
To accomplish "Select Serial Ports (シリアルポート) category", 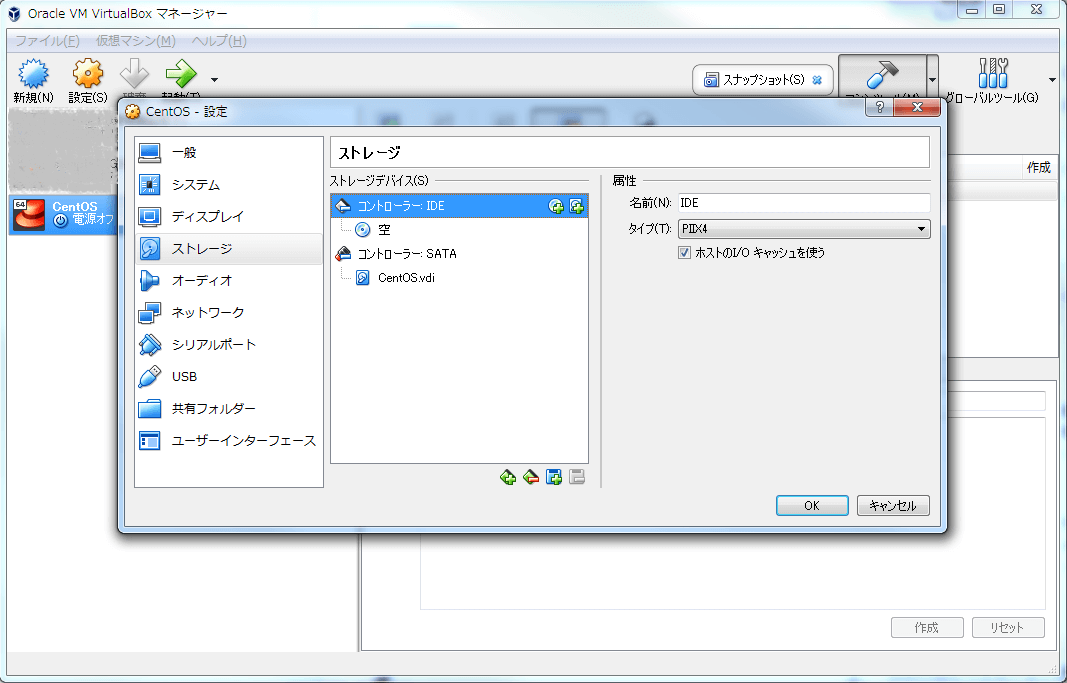I will (229, 344).
